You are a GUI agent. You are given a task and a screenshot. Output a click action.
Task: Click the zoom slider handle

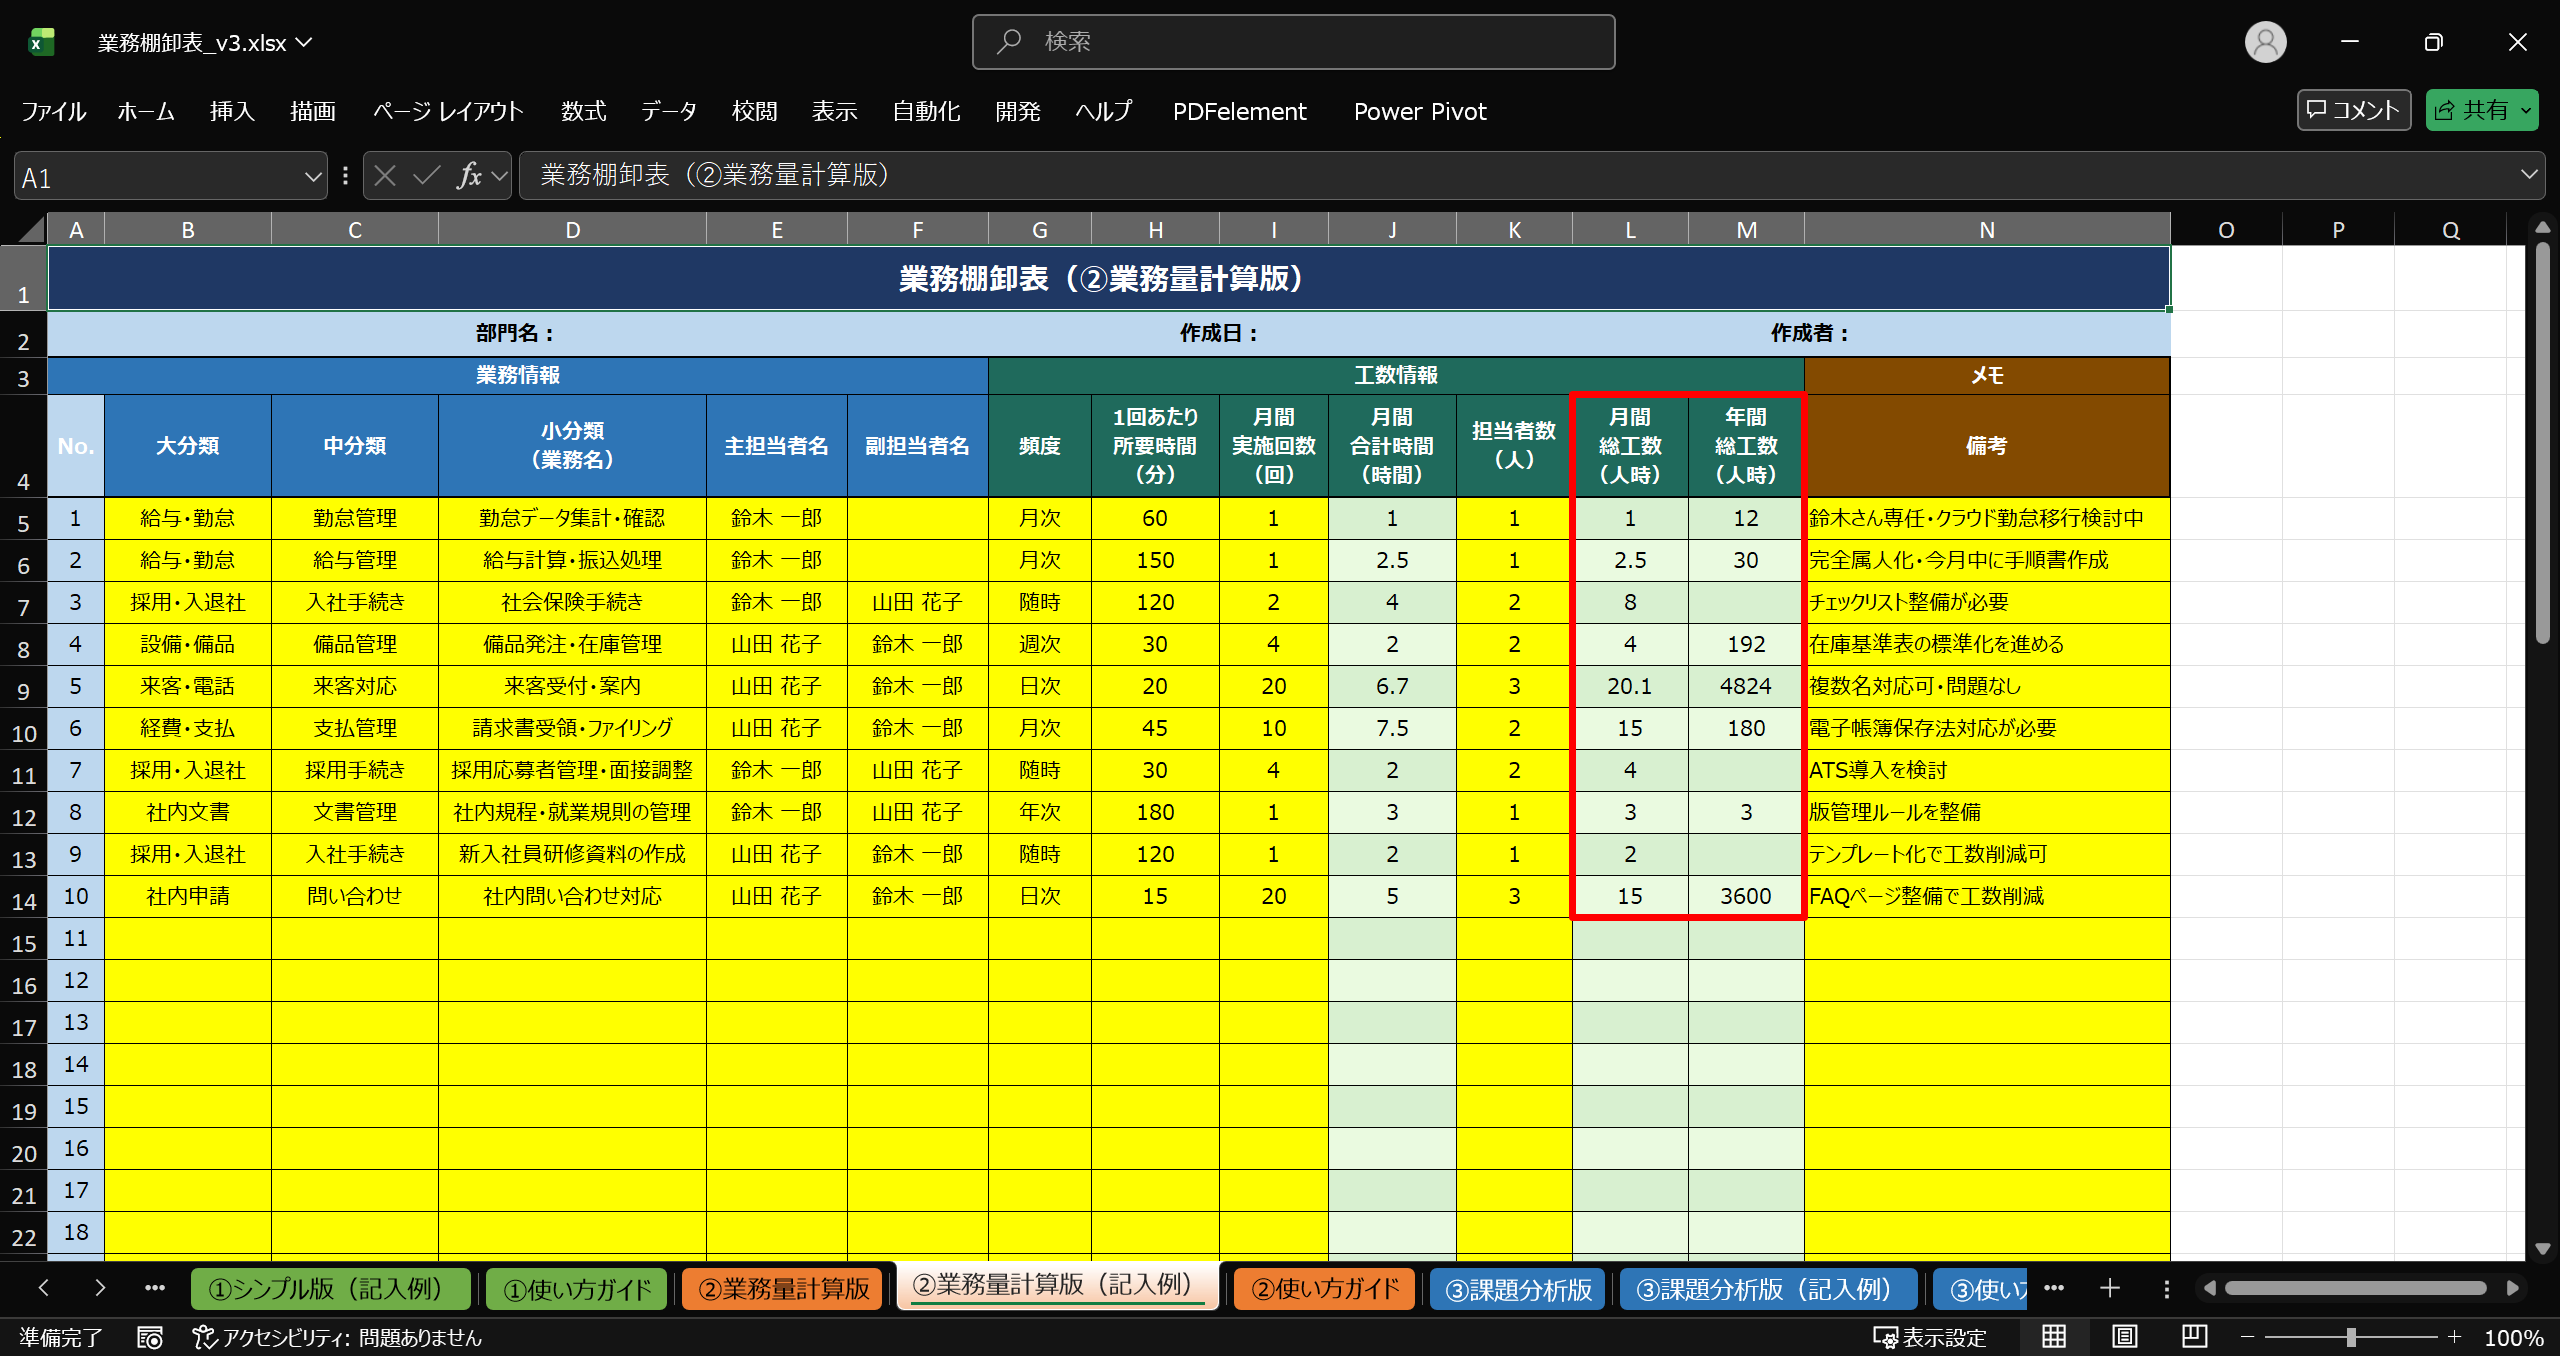click(2351, 1337)
